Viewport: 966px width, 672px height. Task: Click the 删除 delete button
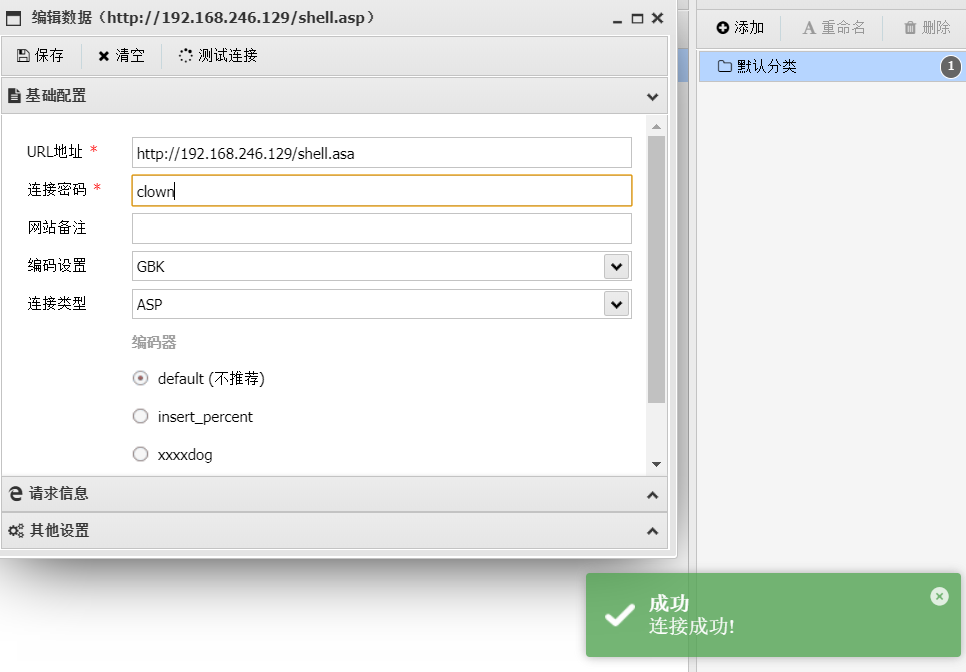click(927, 28)
